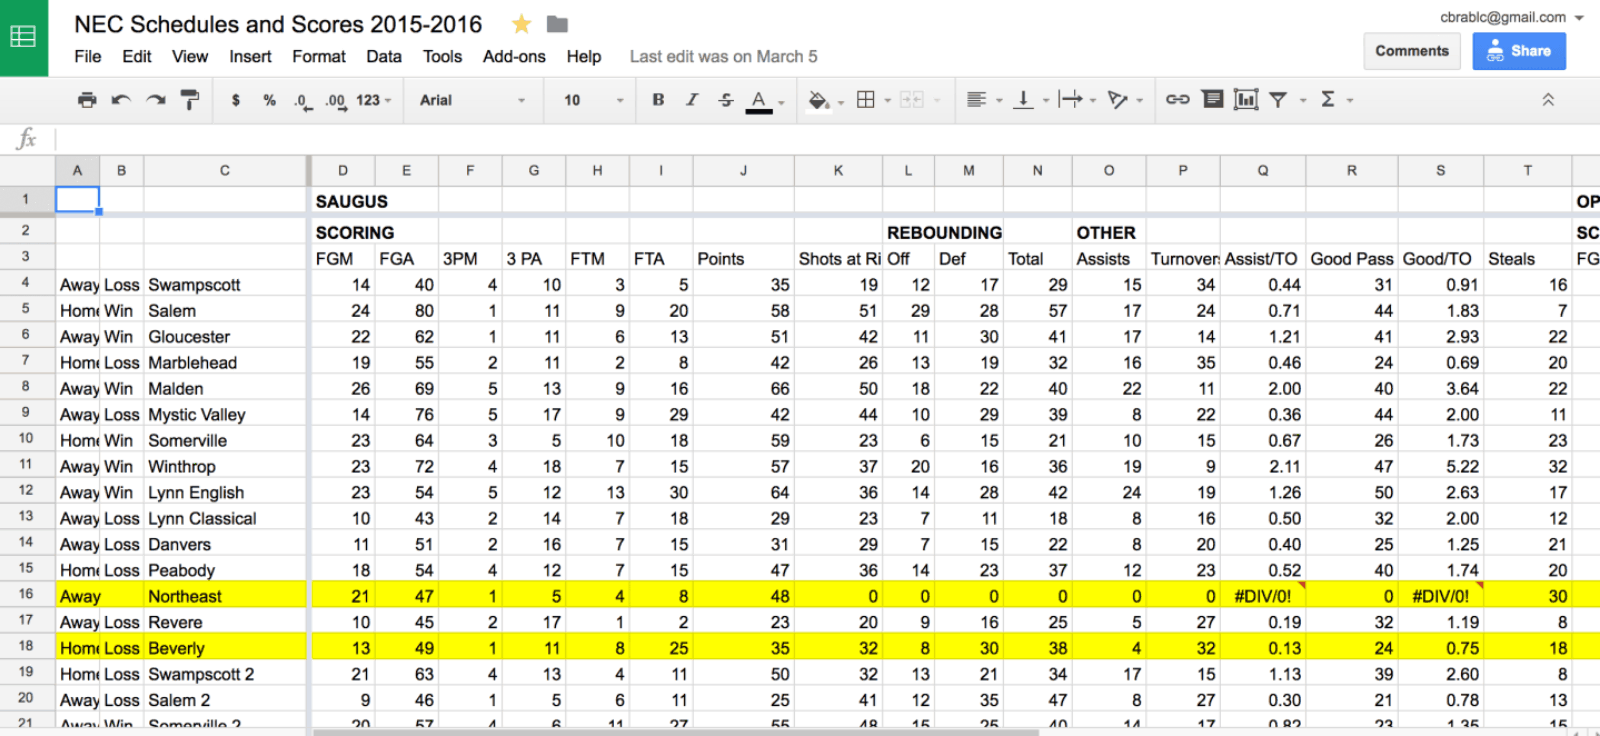Viewport: 1600px width, 736px height.
Task: Insert a chart
Action: [x=1246, y=100]
